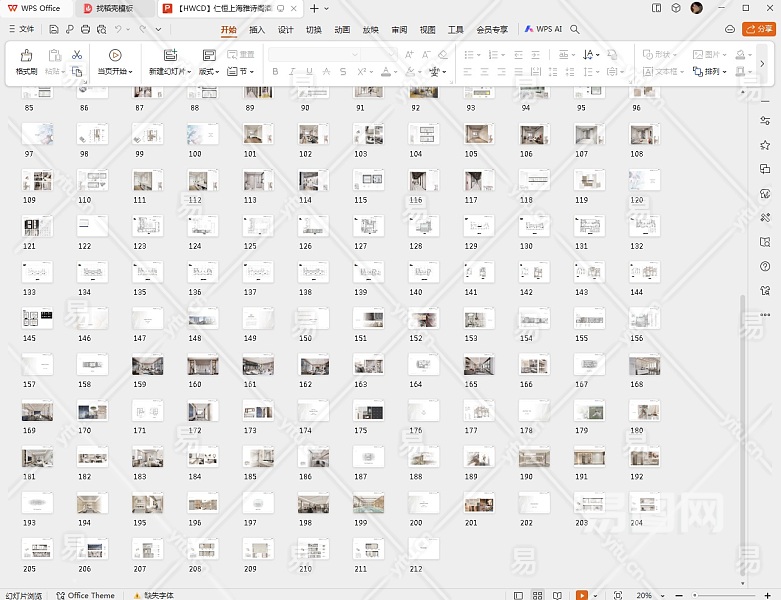
Task: Click the search icon next to WPS AI
Action: [x=575, y=30]
